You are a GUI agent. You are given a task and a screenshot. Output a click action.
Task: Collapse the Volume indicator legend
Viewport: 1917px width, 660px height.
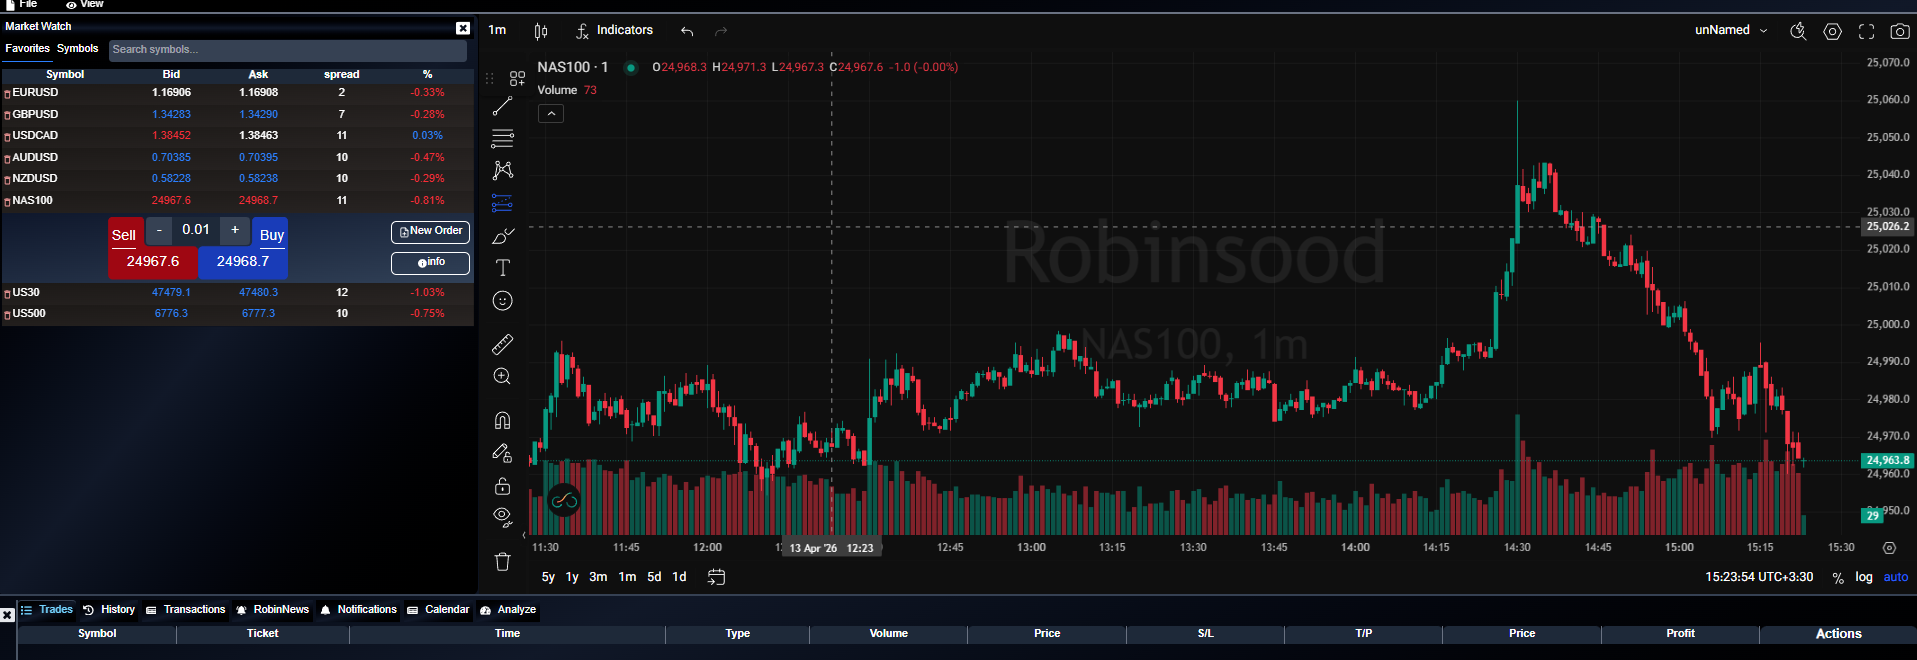tap(551, 114)
